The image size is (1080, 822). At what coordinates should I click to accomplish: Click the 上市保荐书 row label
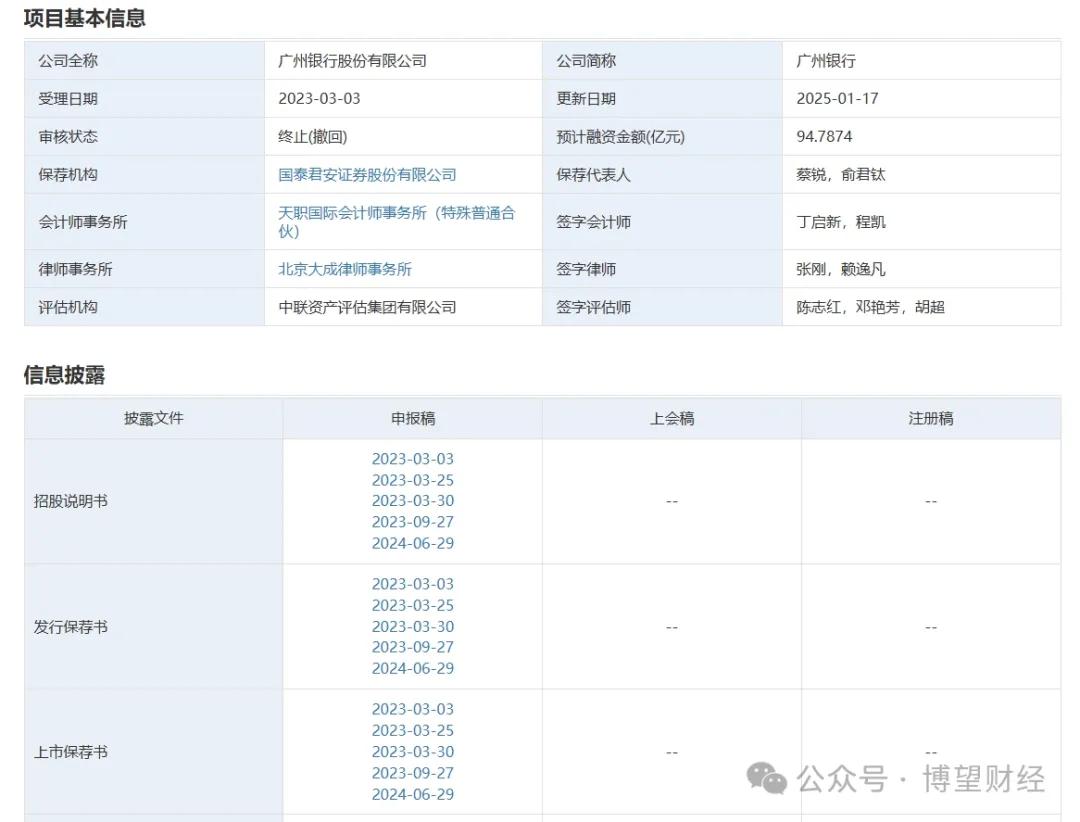(x=70, y=752)
